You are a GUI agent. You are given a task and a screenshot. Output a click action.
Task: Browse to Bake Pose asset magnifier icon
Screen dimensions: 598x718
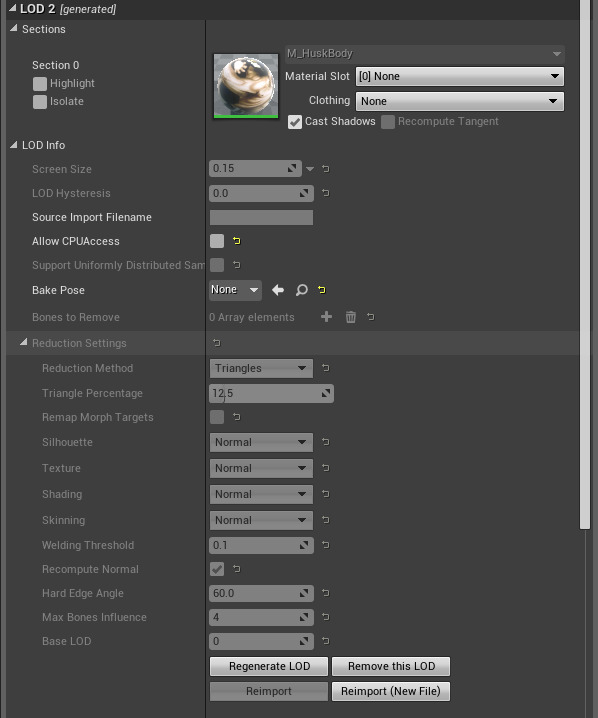pyautogui.click(x=301, y=290)
